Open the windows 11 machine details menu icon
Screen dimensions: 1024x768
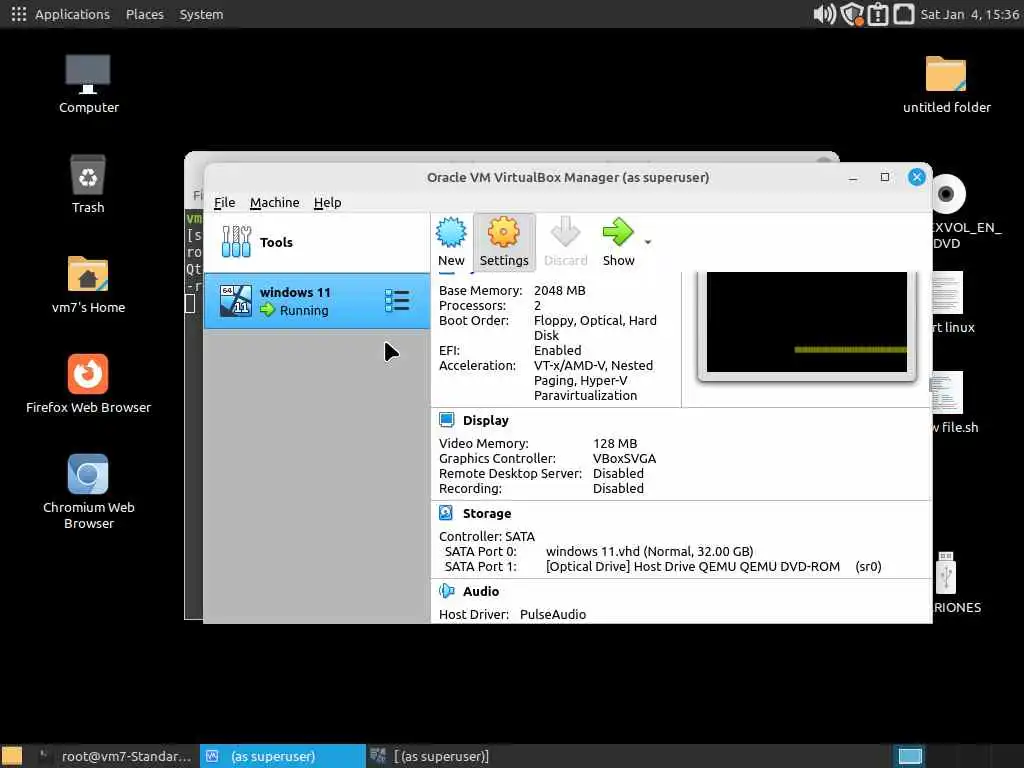click(x=397, y=301)
